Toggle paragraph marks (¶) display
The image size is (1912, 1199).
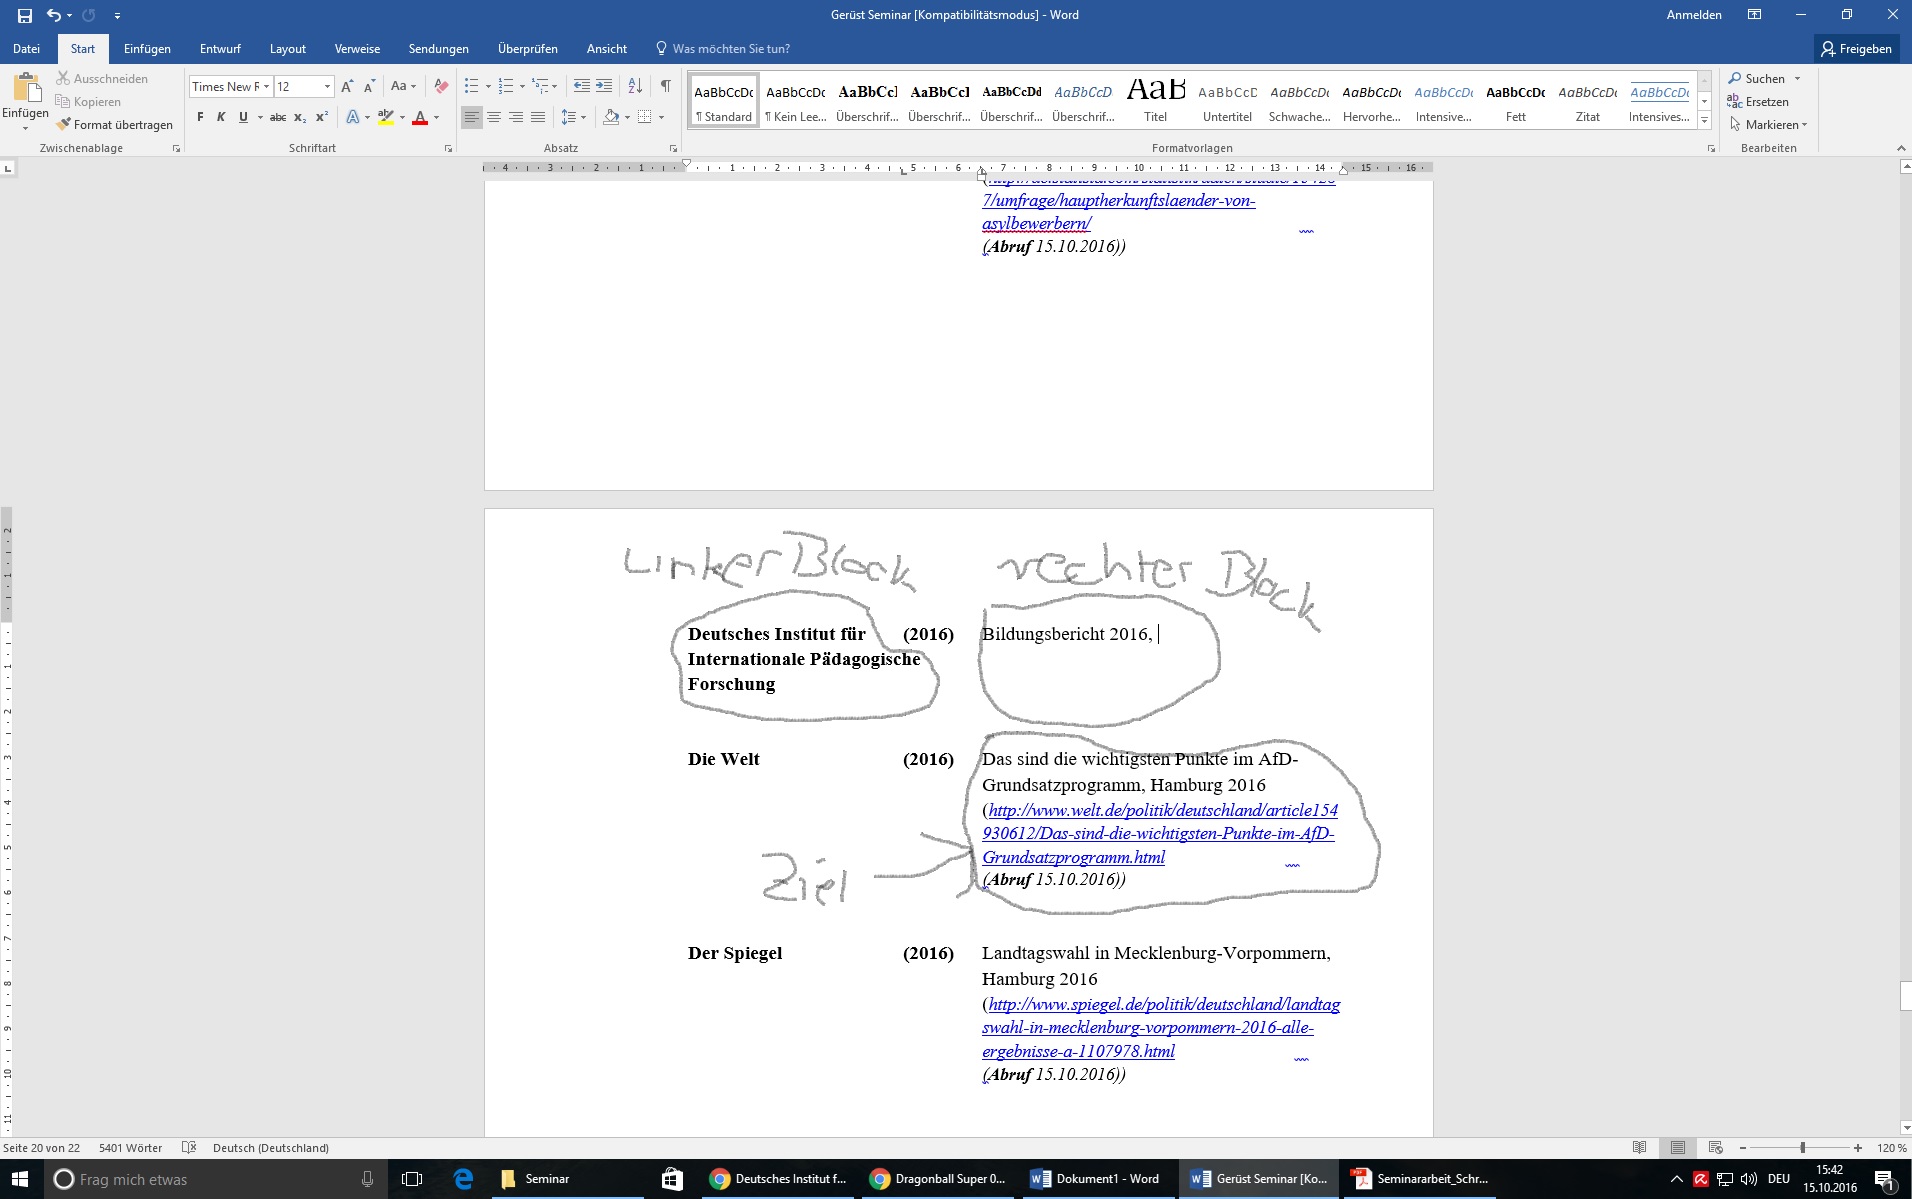pos(666,86)
